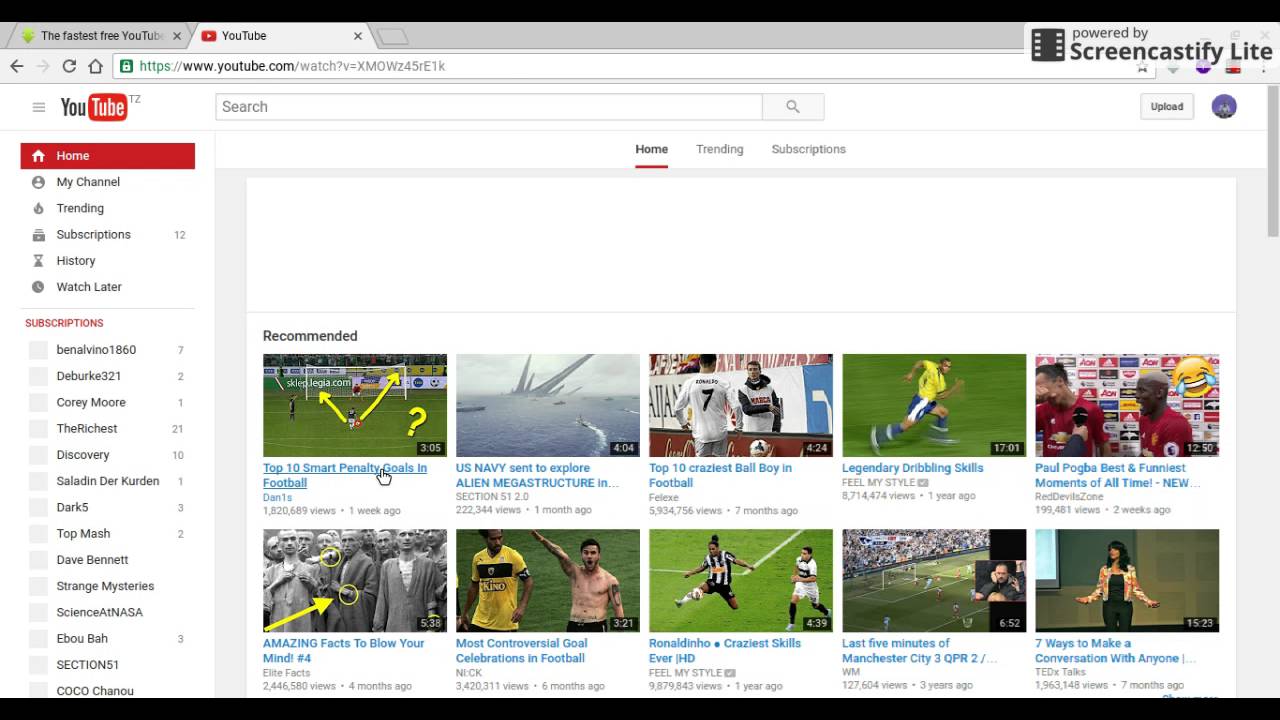
Task: Click the browser back arrow
Action: pyautogui.click(x=17, y=66)
